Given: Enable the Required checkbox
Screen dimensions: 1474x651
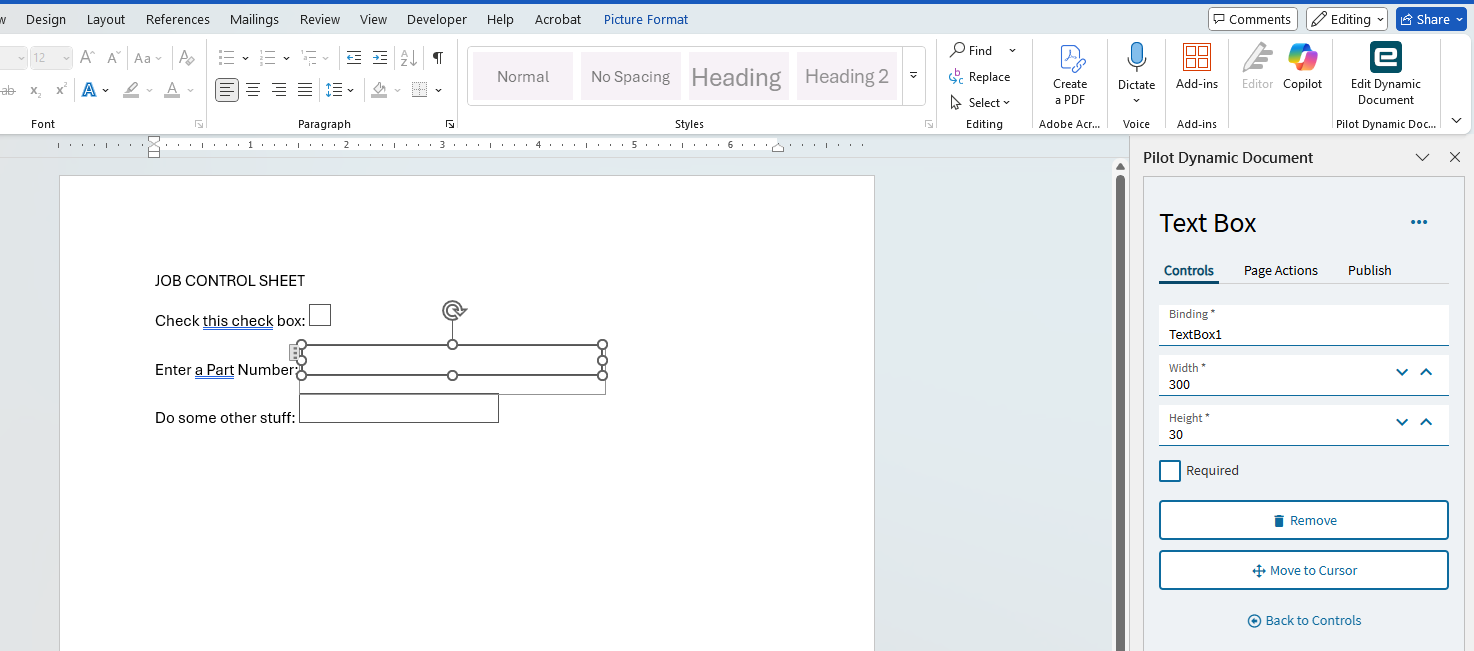Looking at the screenshot, I should [1170, 471].
